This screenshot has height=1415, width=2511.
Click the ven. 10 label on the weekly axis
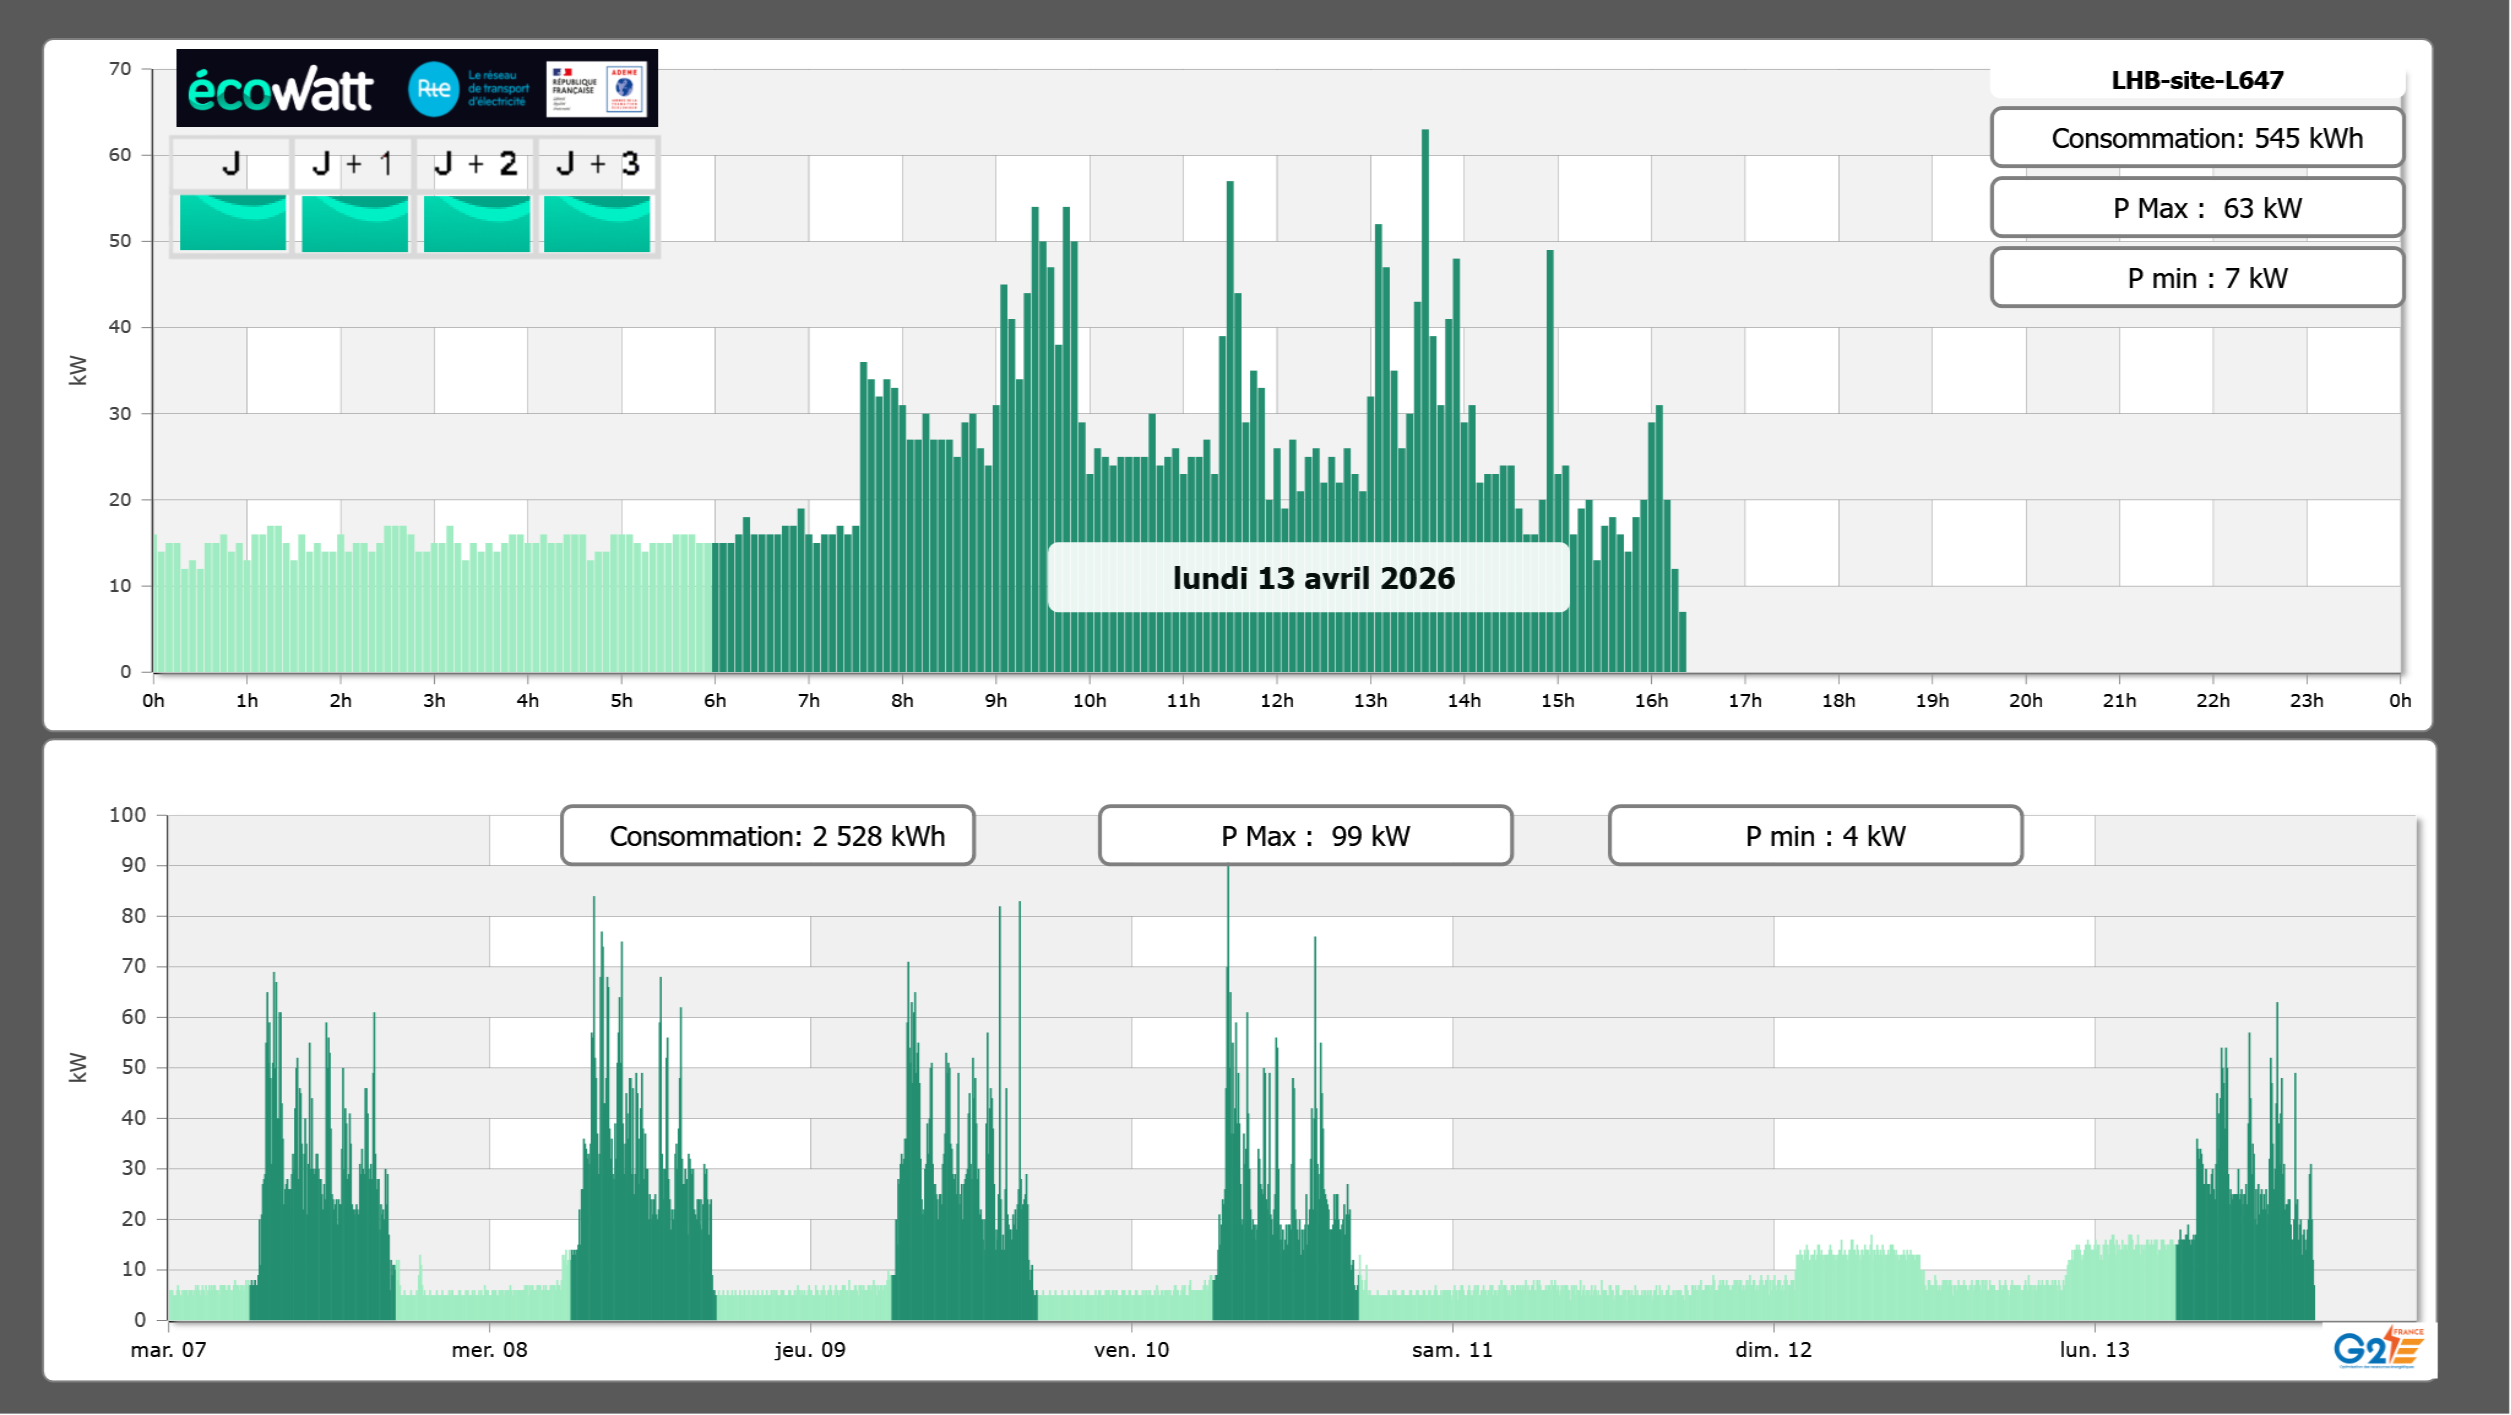1131,1350
